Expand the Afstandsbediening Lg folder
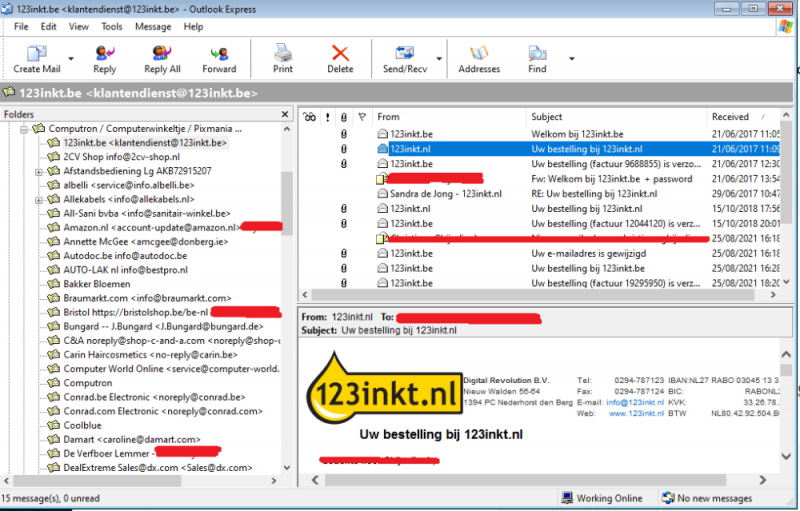Viewport: 800px width, 511px height. tap(39, 171)
